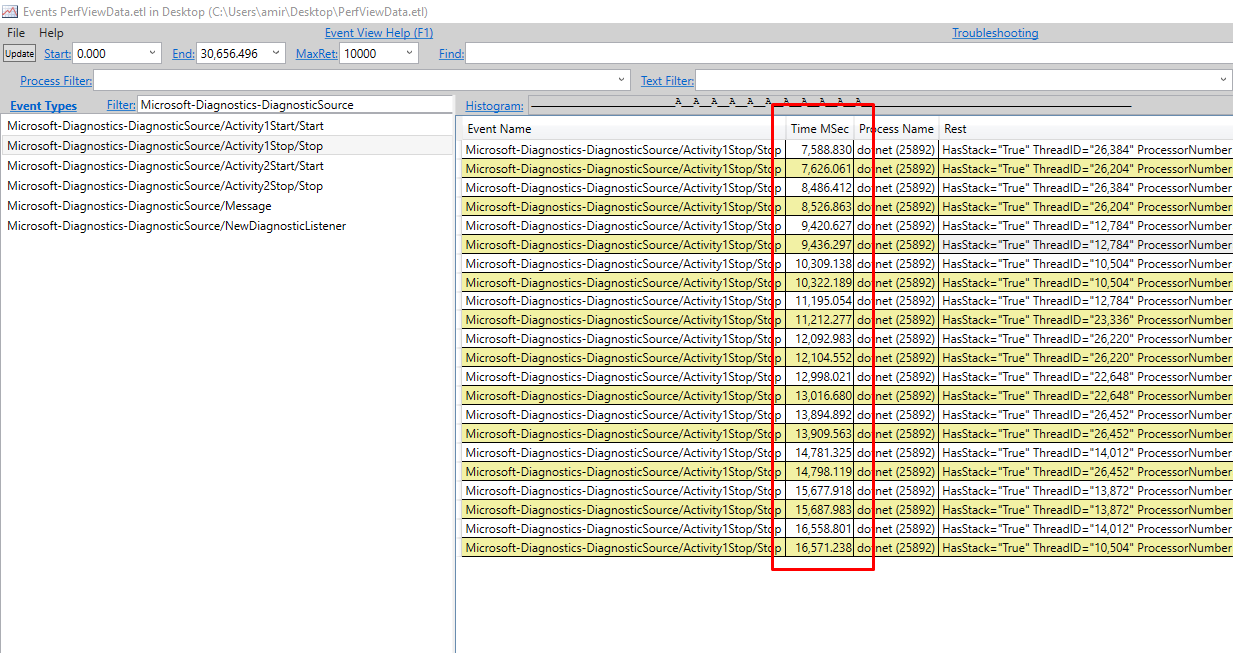The height and width of the screenshot is (653, 1233).
Task: Open the Text Filter dropdown
Action: pyautogui.click(x=1224, y=80)
